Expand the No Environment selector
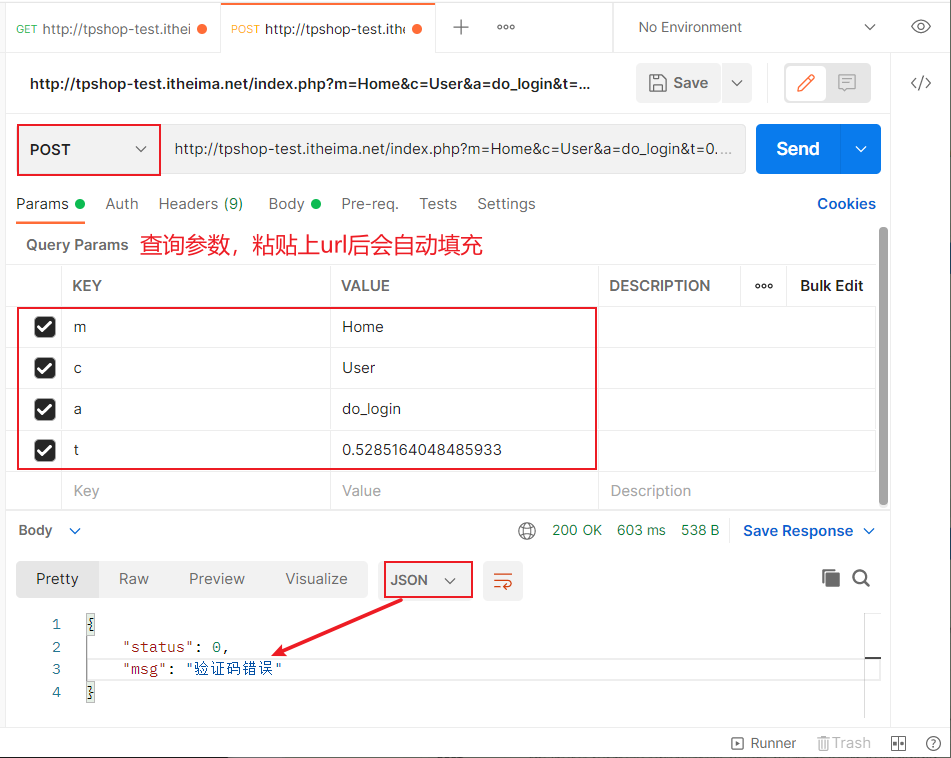Screen dimensions: 951x758 pyautogui.click(x=756, y=27)
